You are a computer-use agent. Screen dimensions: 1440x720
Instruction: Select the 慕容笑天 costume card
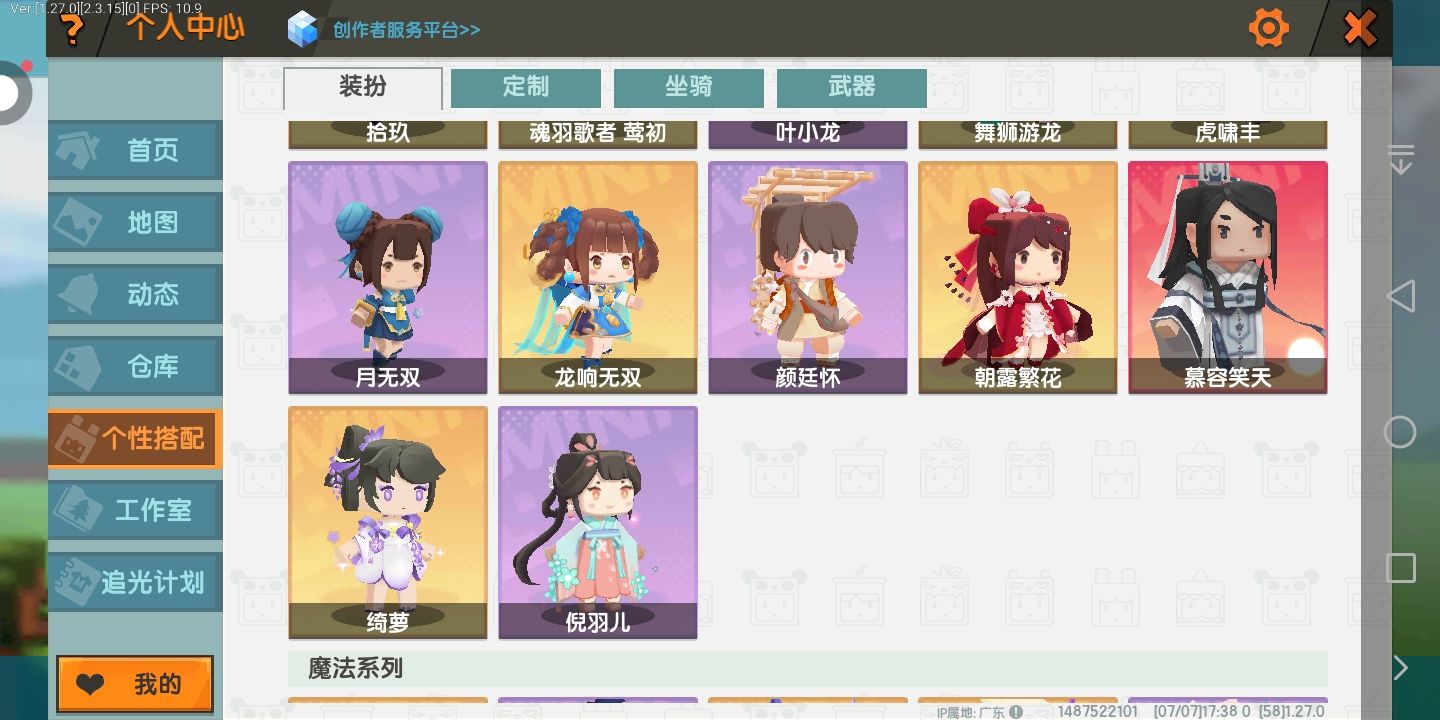pyautogui.click(x=1228, y=277)
